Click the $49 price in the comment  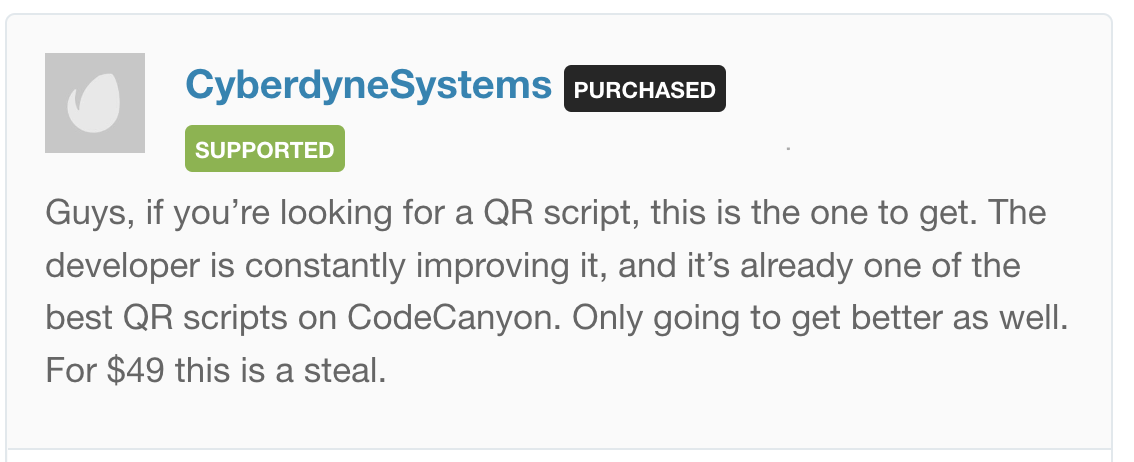tap(135, 371)
